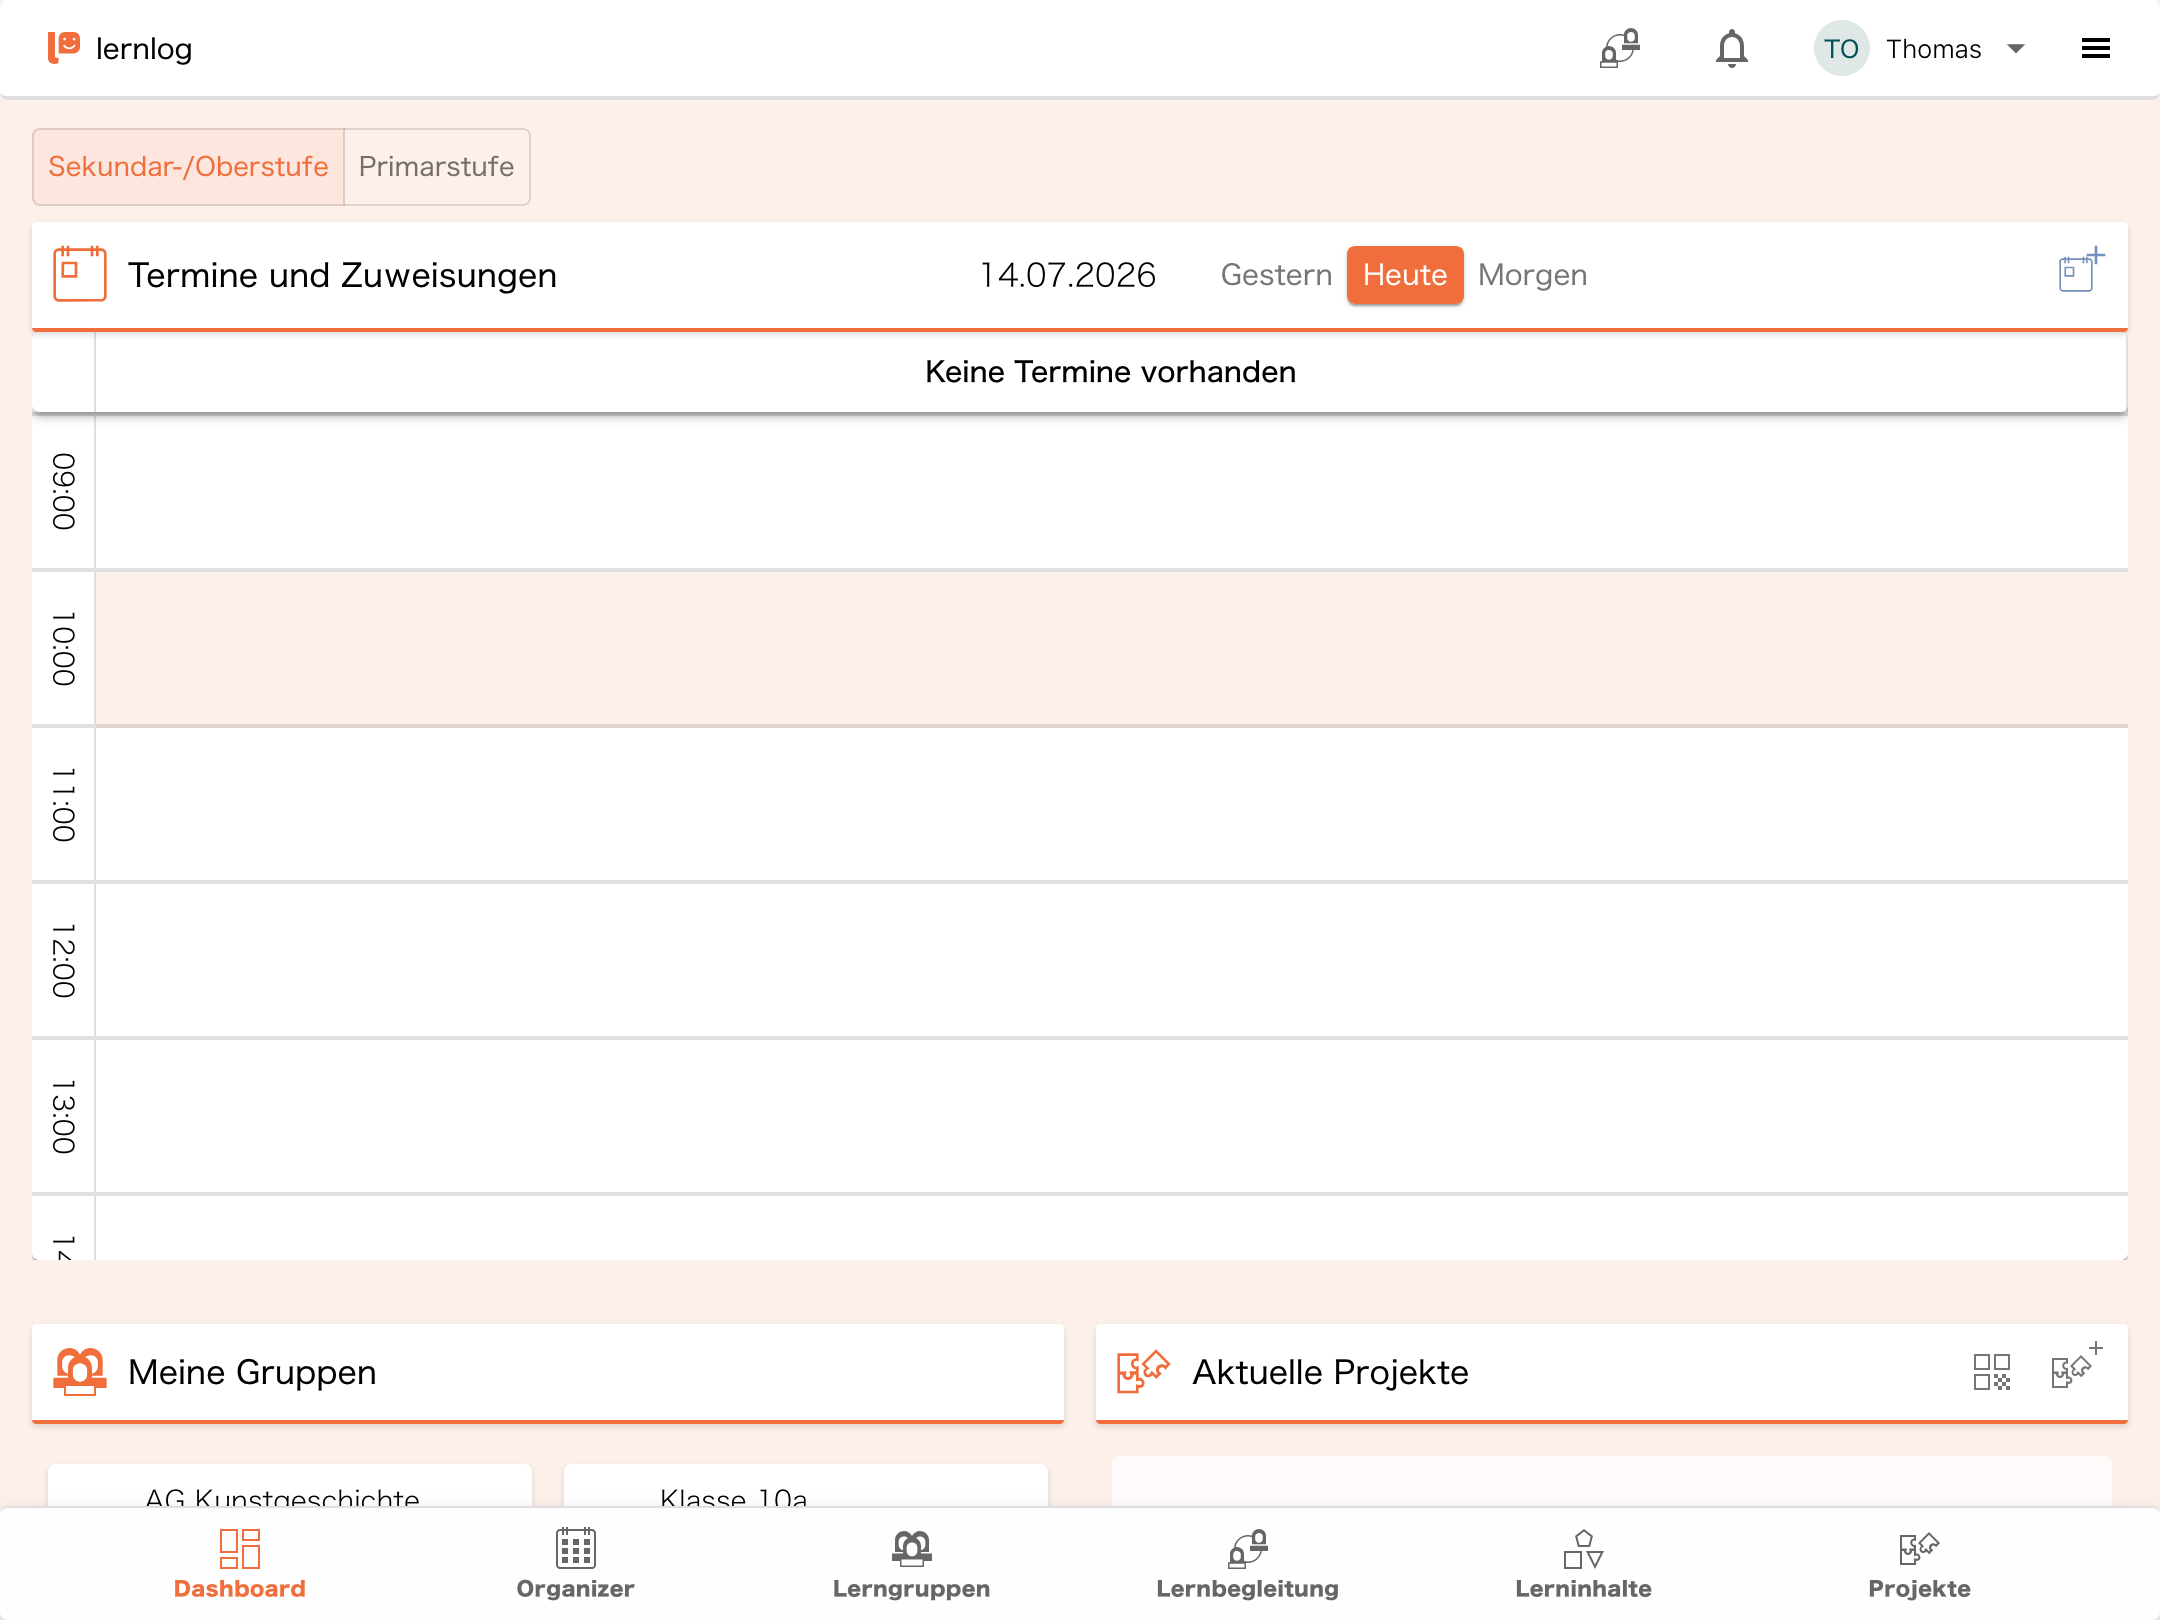
Task: Show yesterday's appointments with Gestern
Action: pos(1276,275)
